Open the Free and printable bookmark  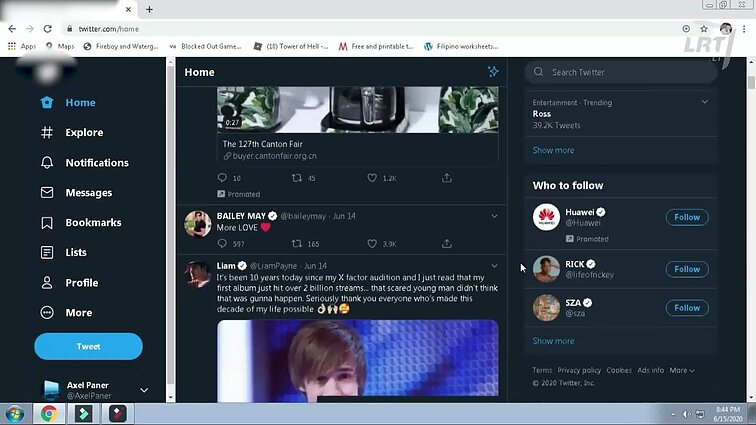[376, 46]
